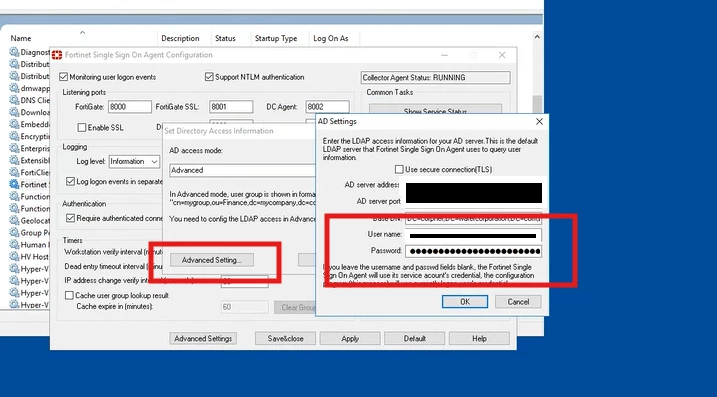Select the Diagnost service row name
The image size is (717, 397).
[35, 52]
